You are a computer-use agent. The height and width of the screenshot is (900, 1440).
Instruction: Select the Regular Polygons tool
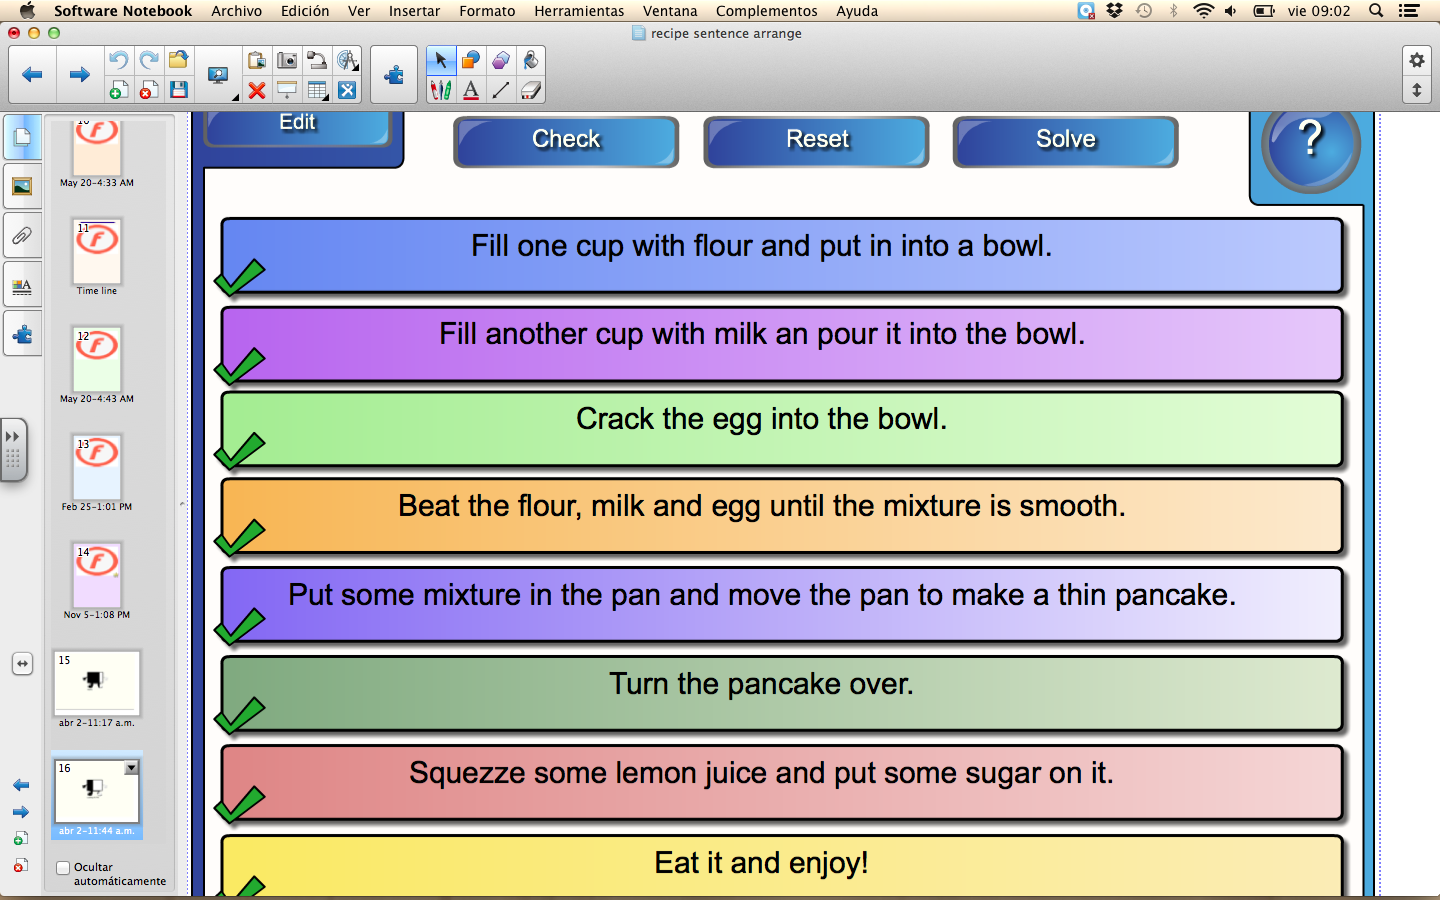500,60
